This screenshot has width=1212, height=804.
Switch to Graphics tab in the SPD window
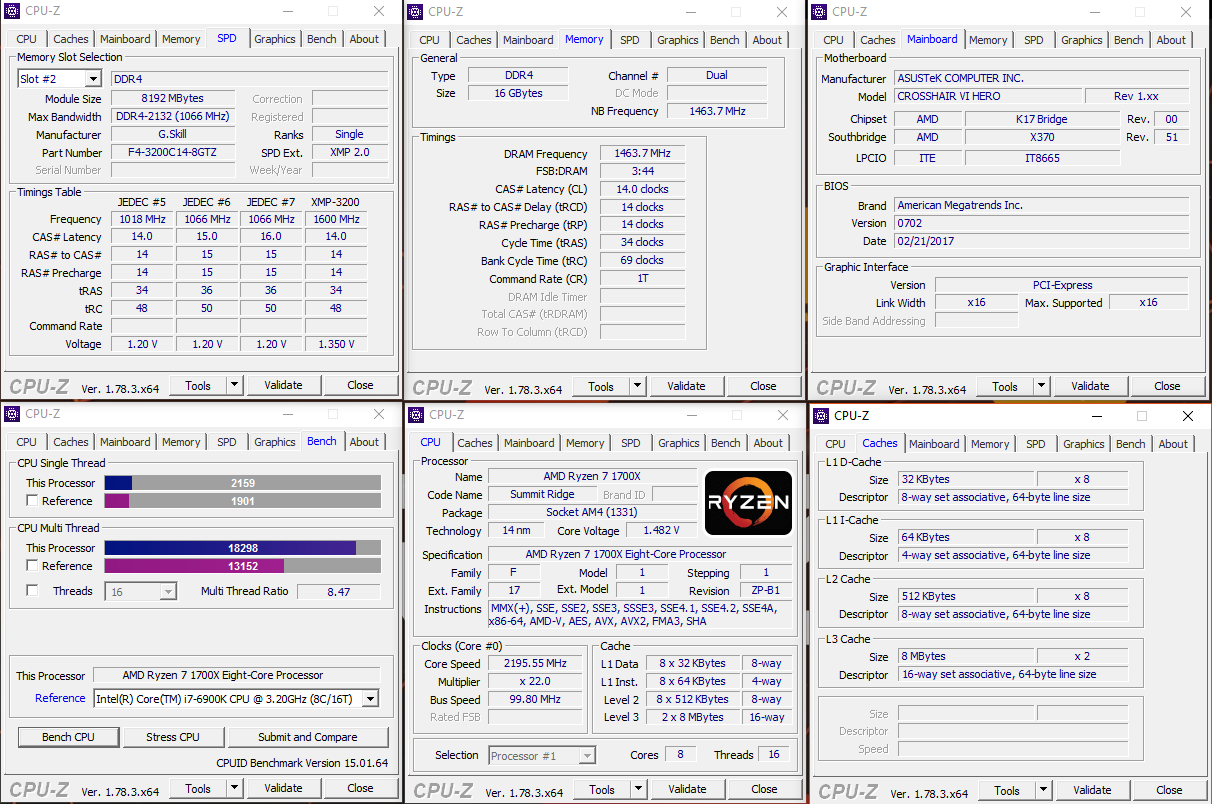pyautogui.click(x=275, y=39)
